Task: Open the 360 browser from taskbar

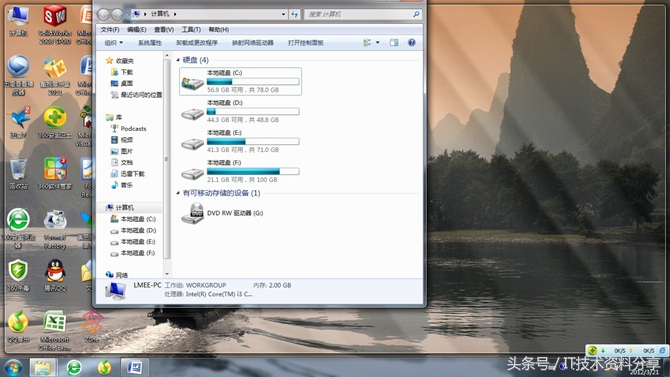Action: point(74,367)
